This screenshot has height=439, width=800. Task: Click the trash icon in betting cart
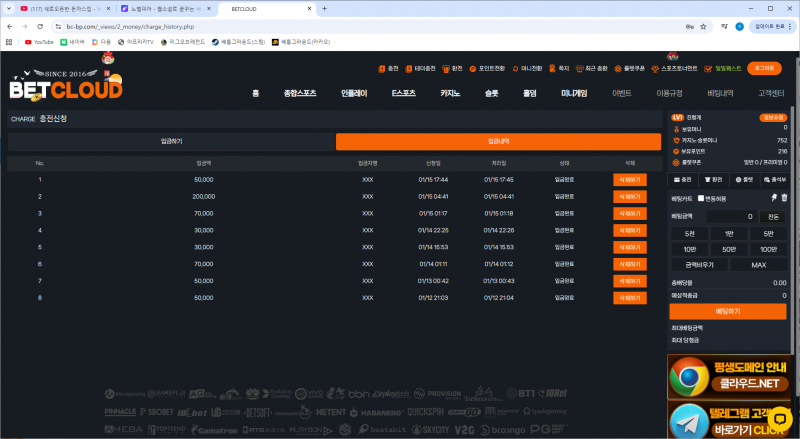point(783,198)
